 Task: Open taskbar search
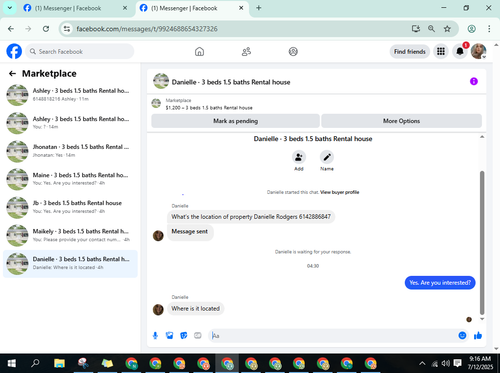[x=35, y=363]
